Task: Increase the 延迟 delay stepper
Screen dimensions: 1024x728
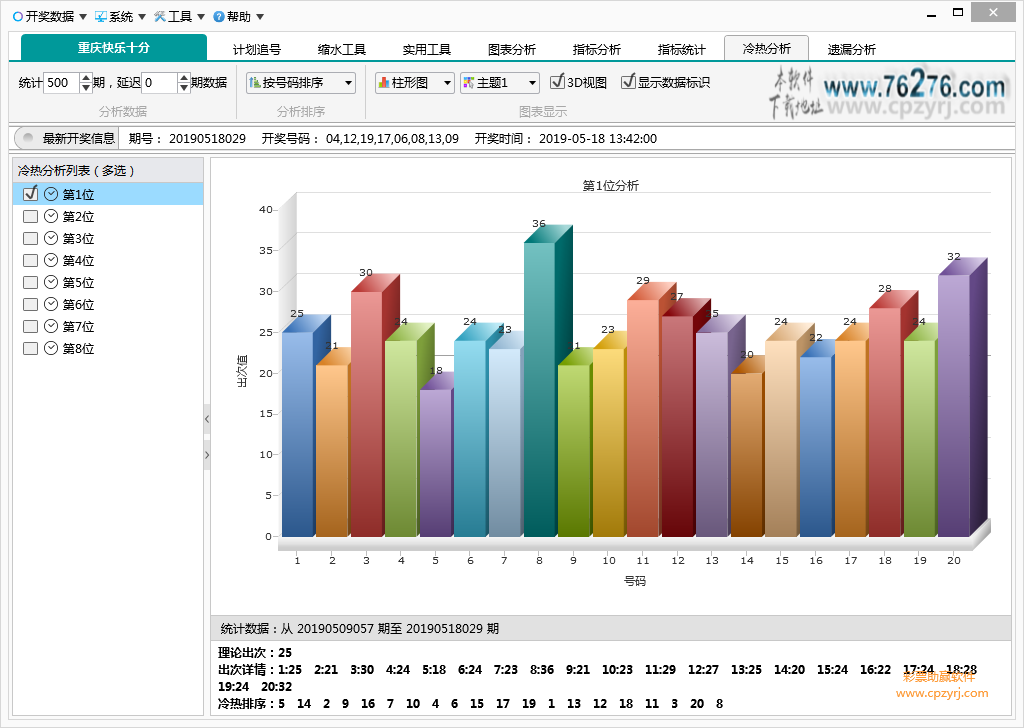Action: [x=184, y=78]
